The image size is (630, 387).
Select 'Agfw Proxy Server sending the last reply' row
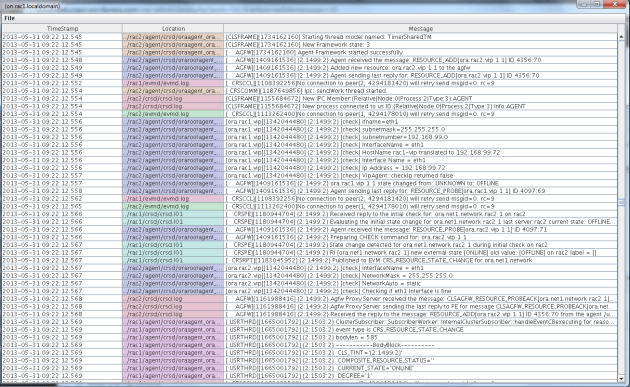pyautogui.click(x=420, y=307)
